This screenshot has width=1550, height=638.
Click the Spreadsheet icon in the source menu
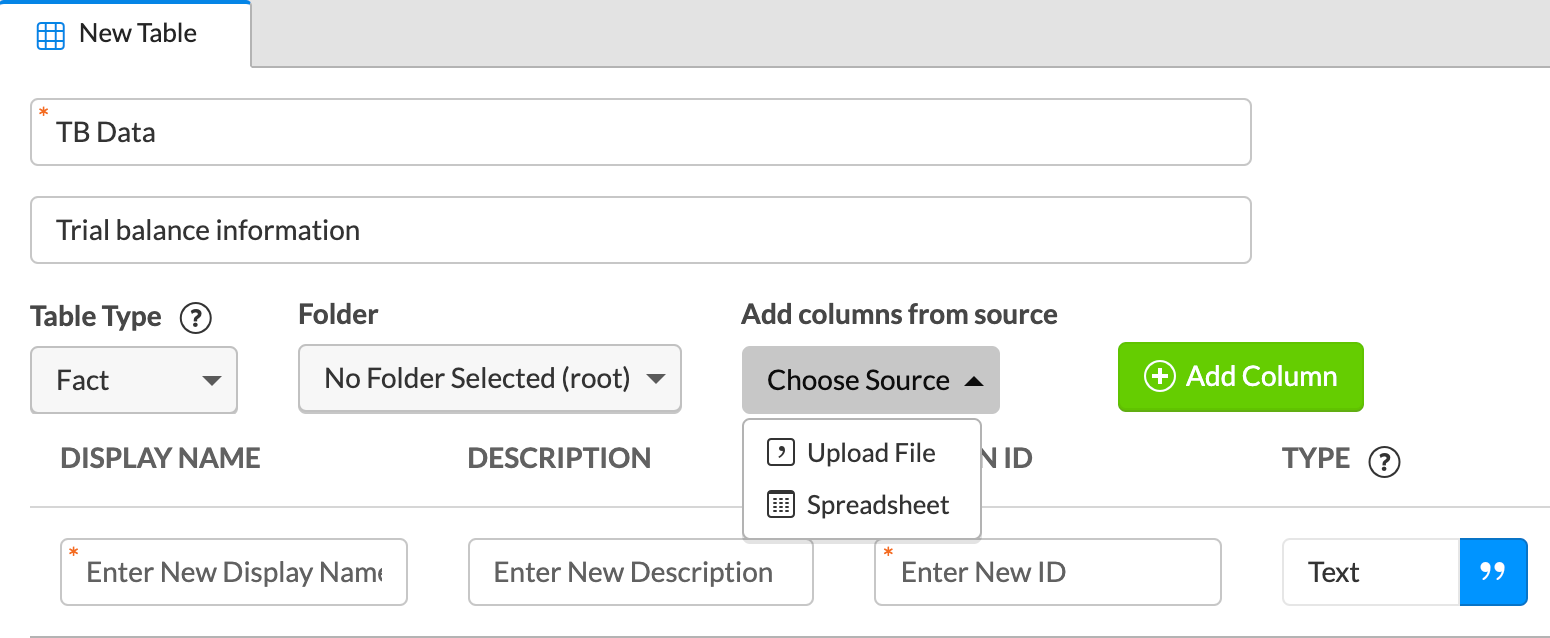[x=782, y=504]
